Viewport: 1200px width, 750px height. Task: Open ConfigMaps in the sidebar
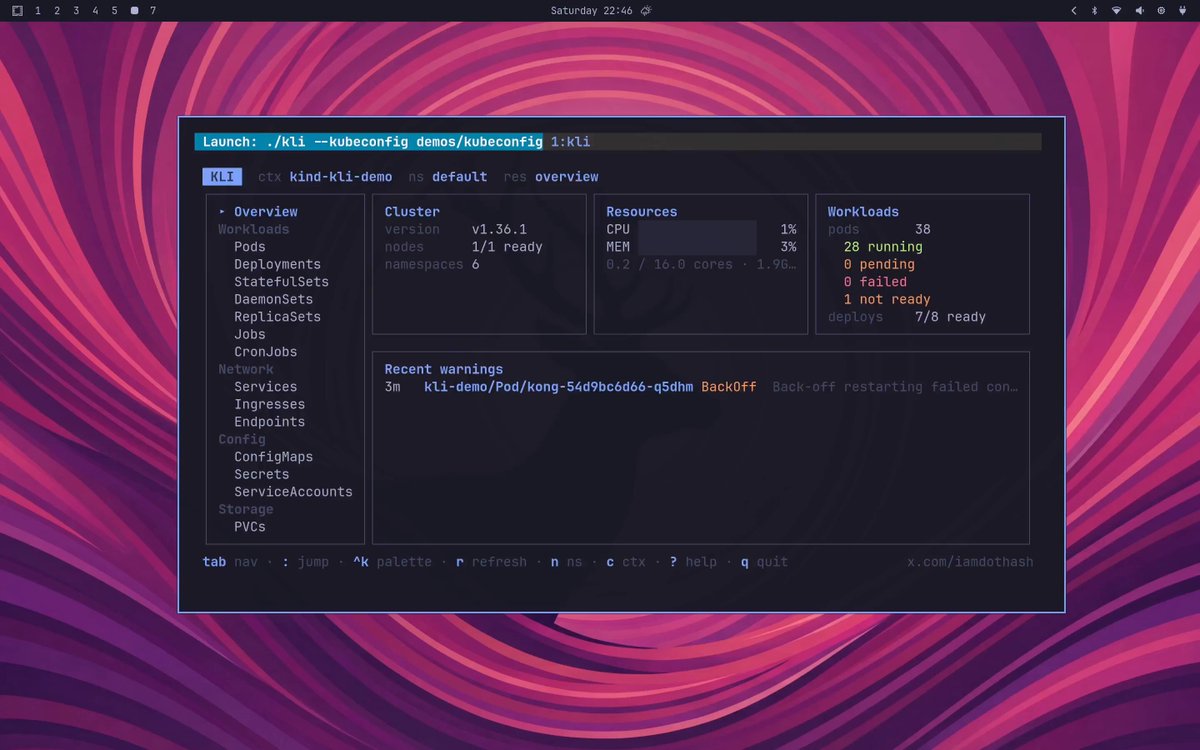[274, 457]
